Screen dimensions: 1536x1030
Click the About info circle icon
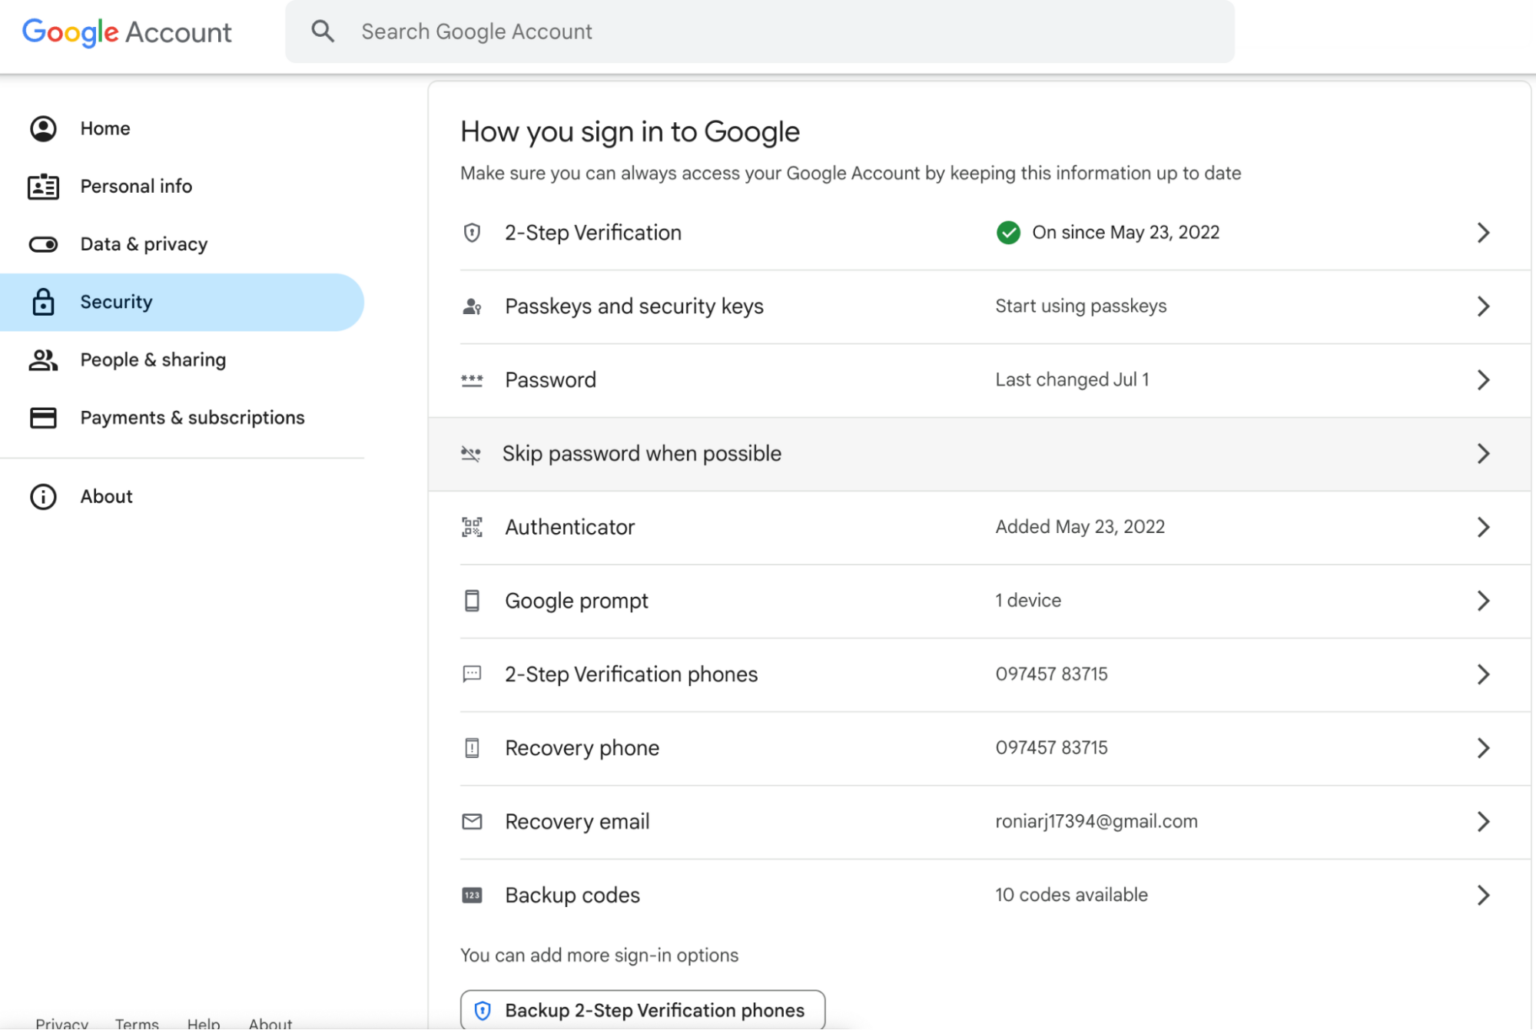pyautogui.click(x=43, y=496)
